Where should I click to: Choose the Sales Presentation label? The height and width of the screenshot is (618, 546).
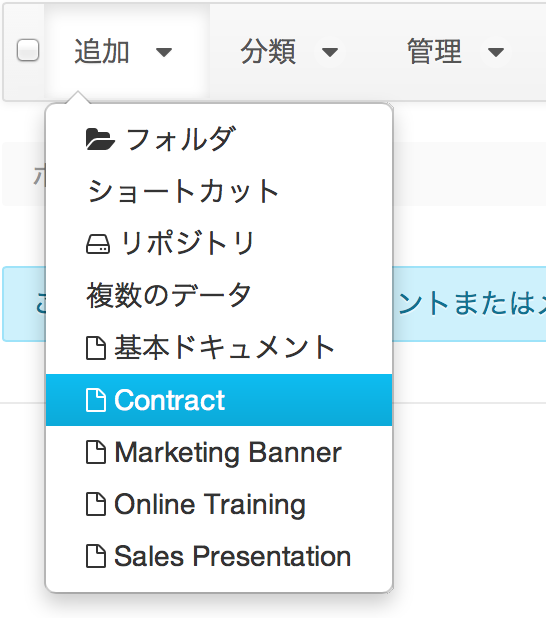click(232, 556)
